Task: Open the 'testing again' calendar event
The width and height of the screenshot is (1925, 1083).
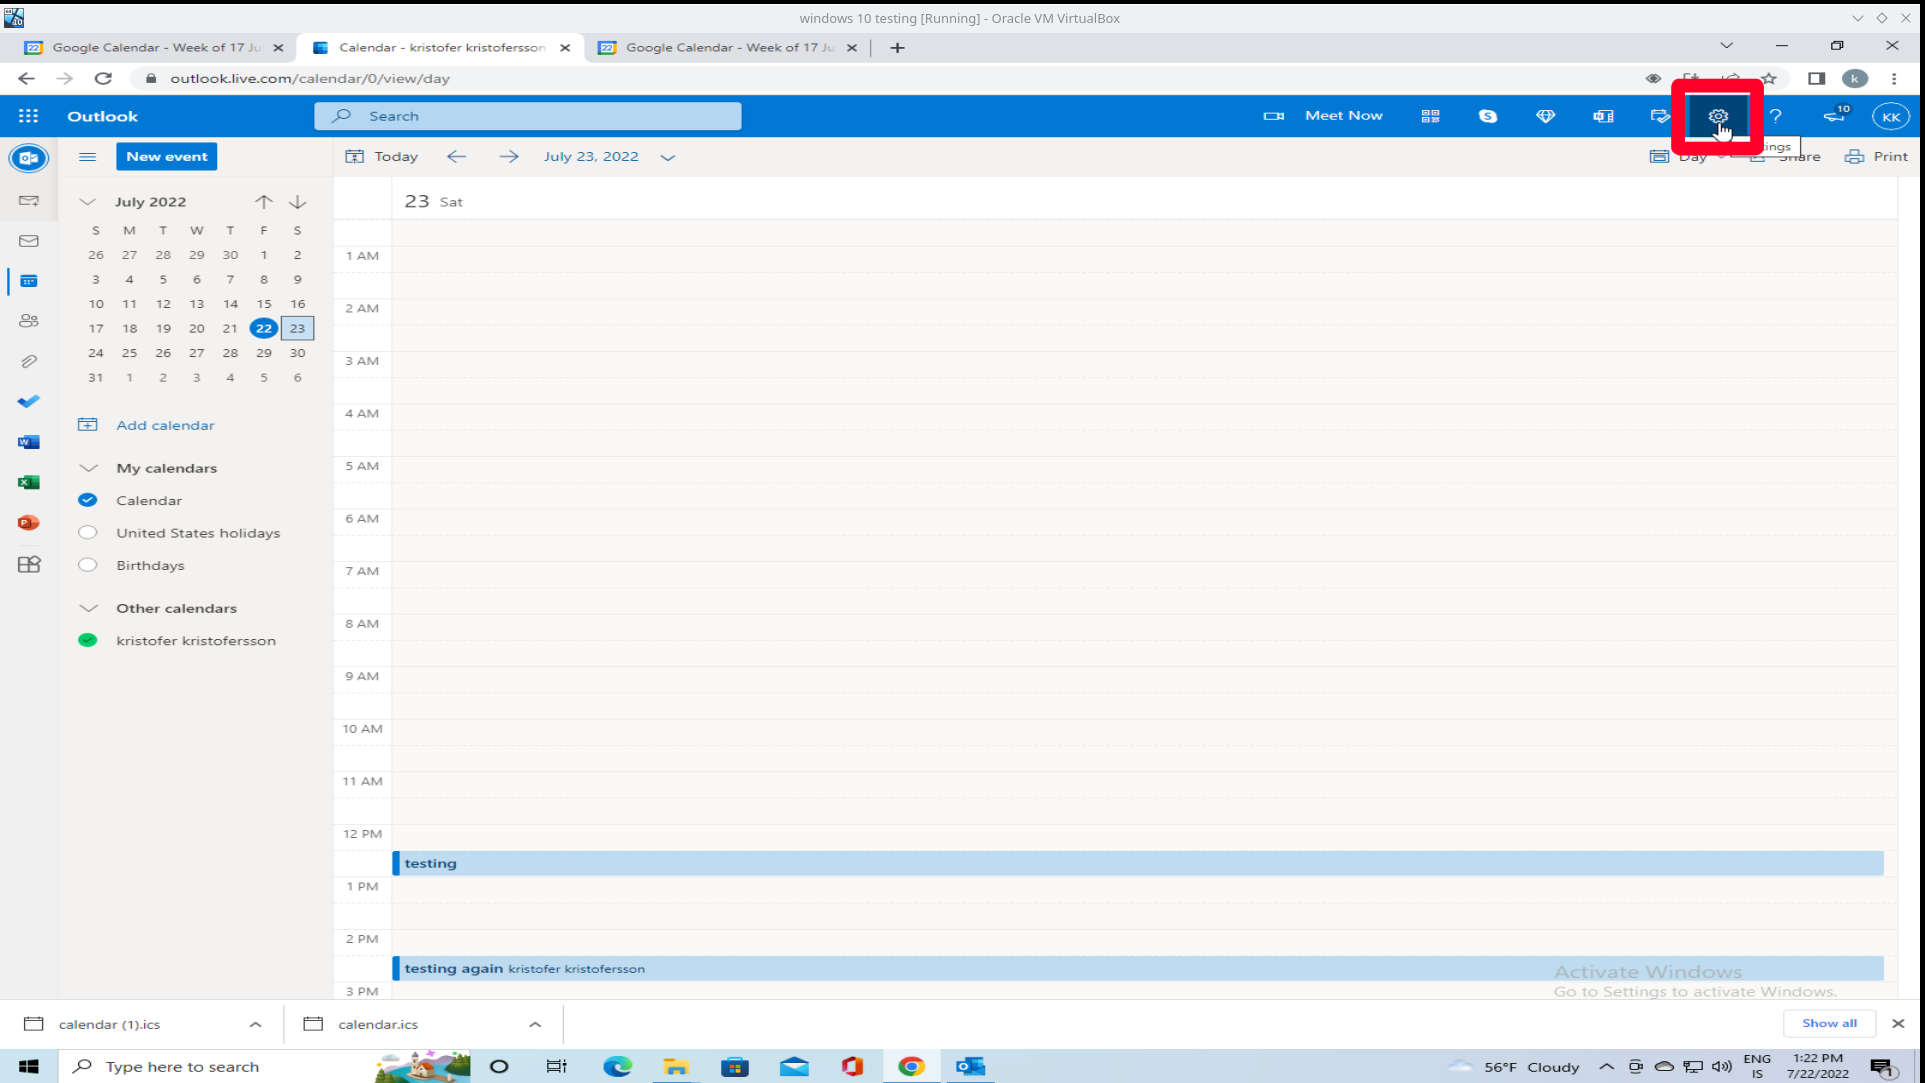Action: tap(454, 968)
